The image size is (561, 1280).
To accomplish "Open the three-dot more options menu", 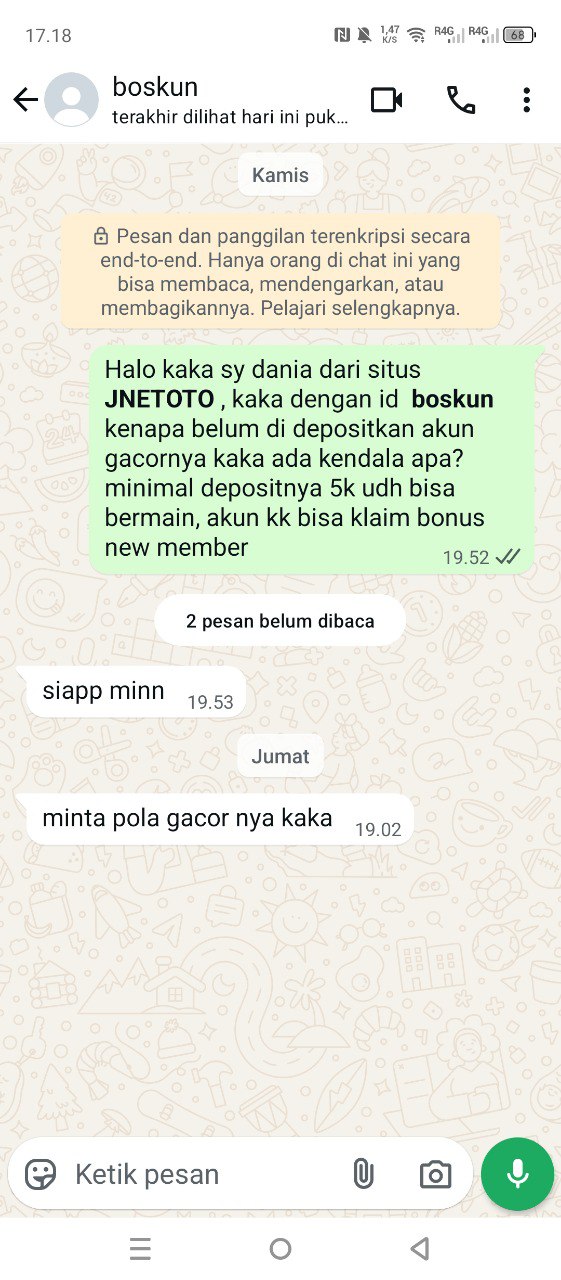I will click(x=526, y=99).
